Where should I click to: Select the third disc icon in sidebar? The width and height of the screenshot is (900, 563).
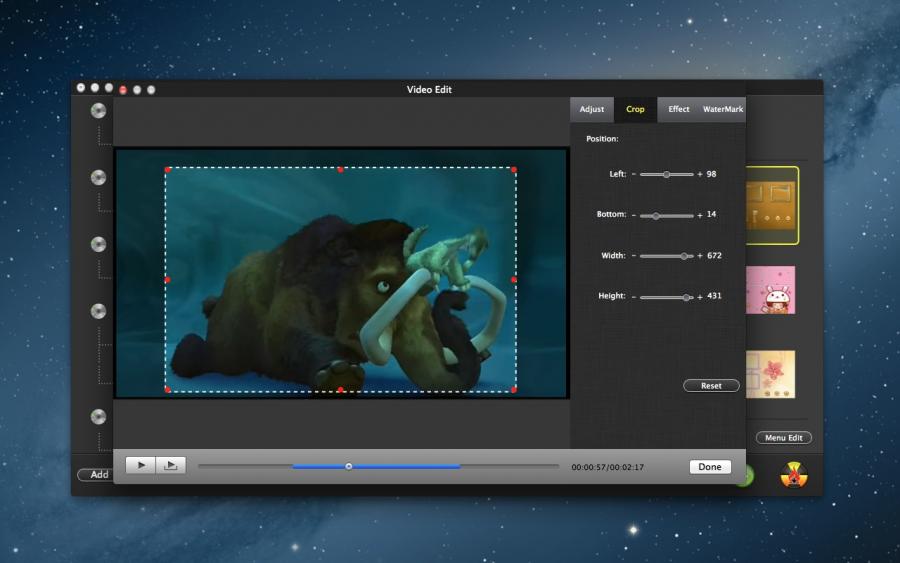(x=98, y=244)
